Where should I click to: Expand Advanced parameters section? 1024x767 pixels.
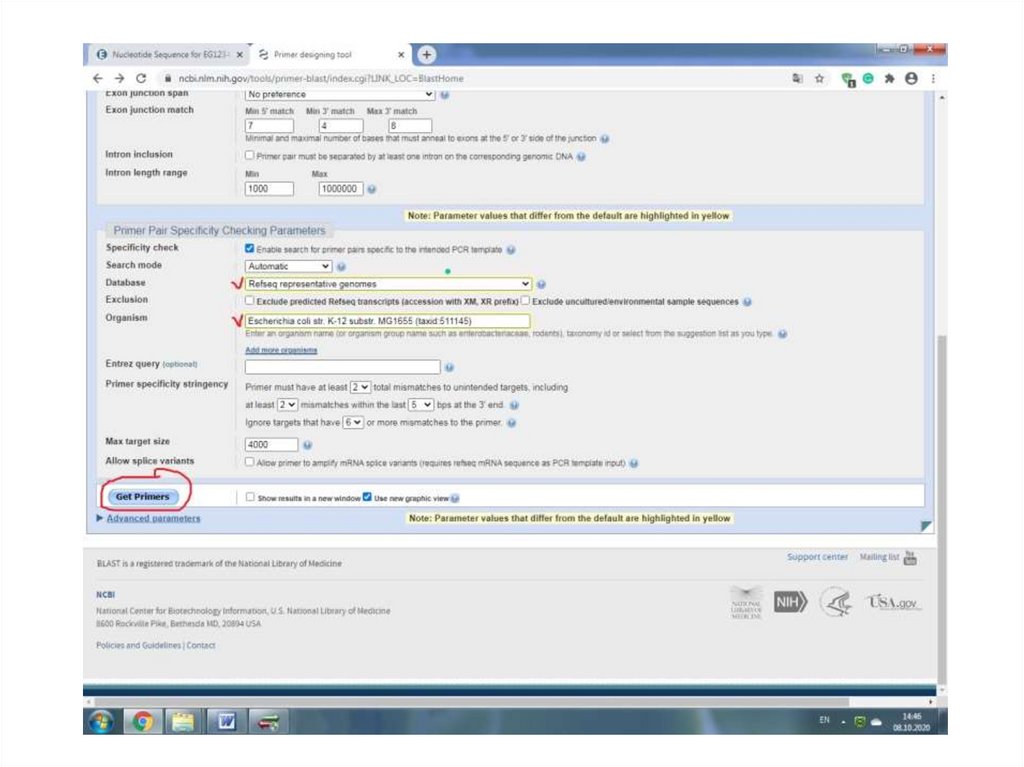tap(153, 519)
